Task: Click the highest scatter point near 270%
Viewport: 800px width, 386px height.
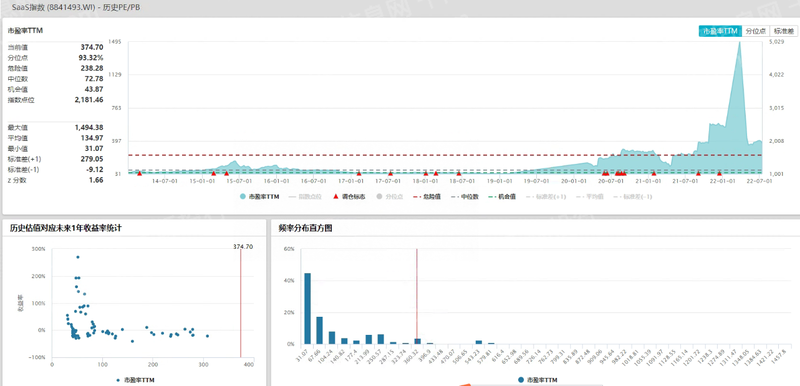Action: (x=78, y=257)
